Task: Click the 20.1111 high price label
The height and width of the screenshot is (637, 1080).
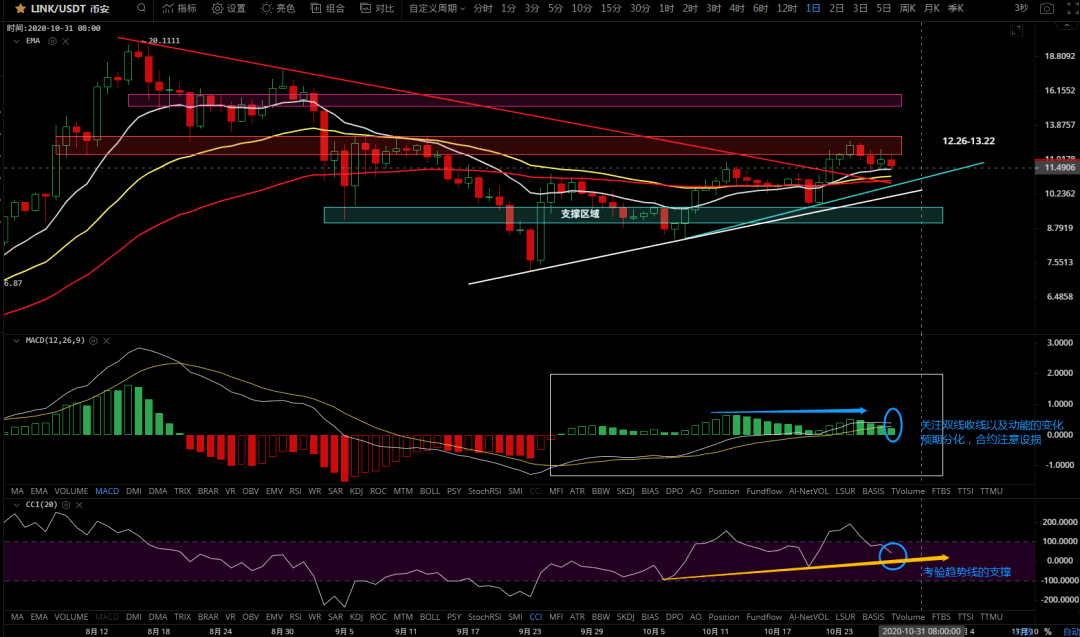Action: click(x=164, y=41)
